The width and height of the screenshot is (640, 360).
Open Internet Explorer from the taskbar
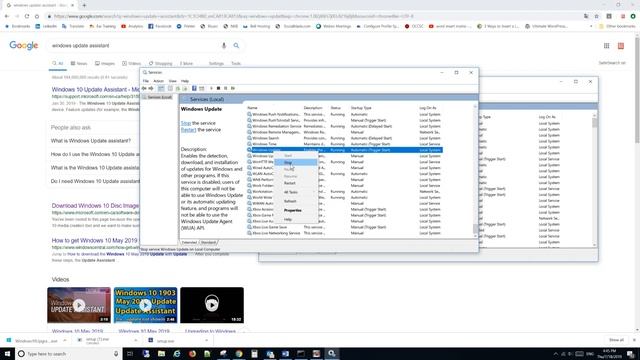coord(177,353)
